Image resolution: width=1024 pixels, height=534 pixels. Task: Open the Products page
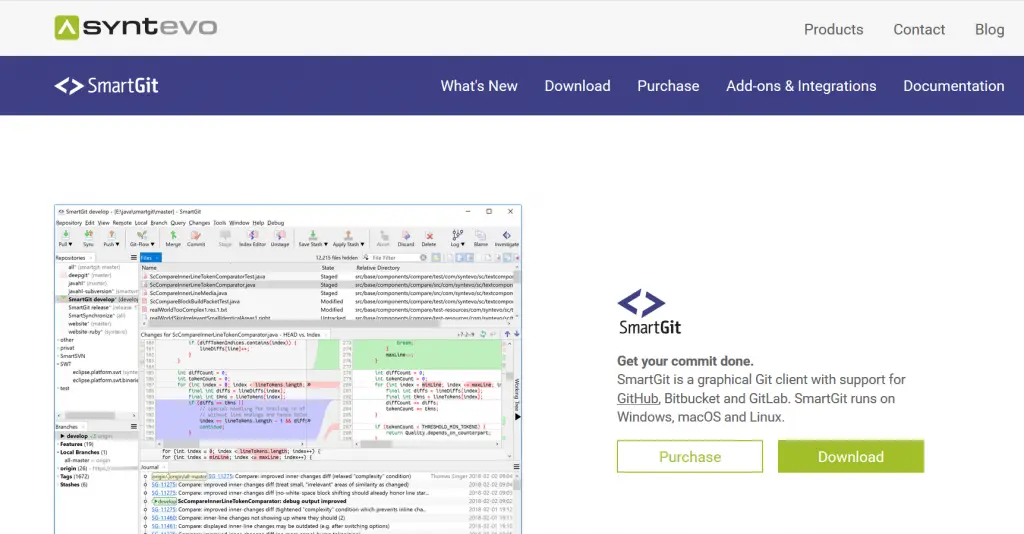pyautogui.click(x=833, y=29)
